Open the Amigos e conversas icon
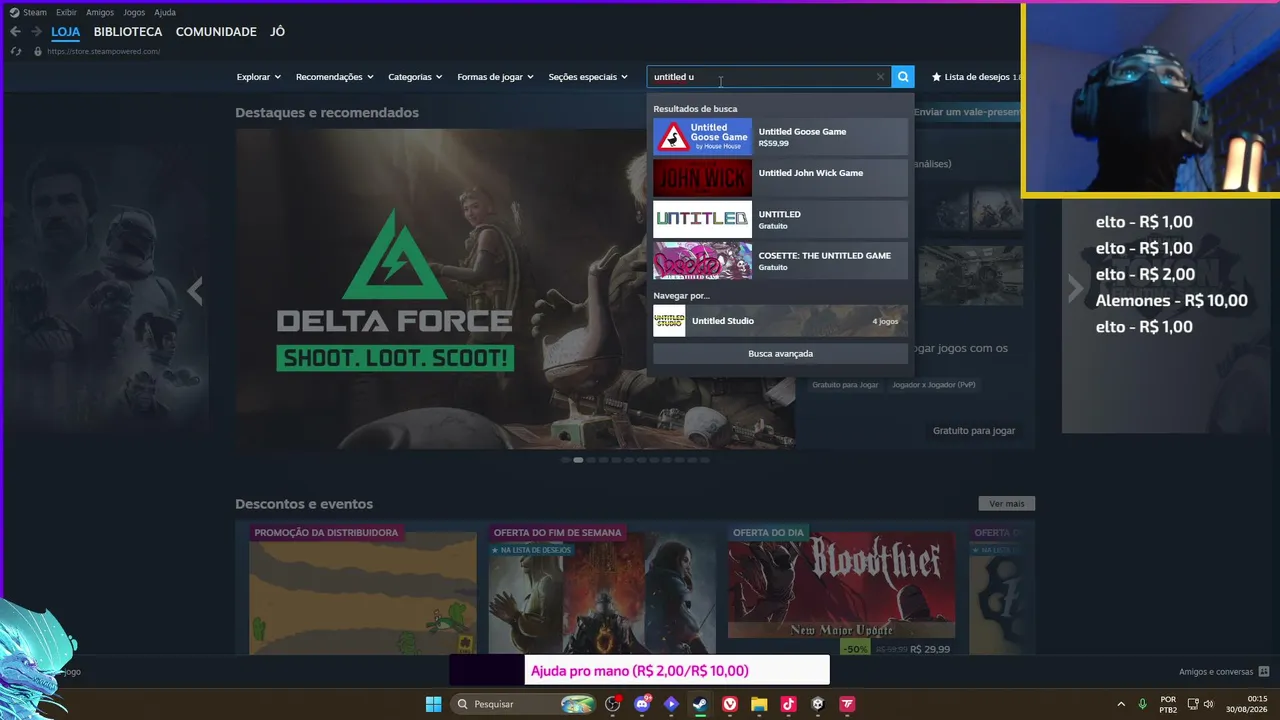 pyautogui.click(x=1264, y=672)
